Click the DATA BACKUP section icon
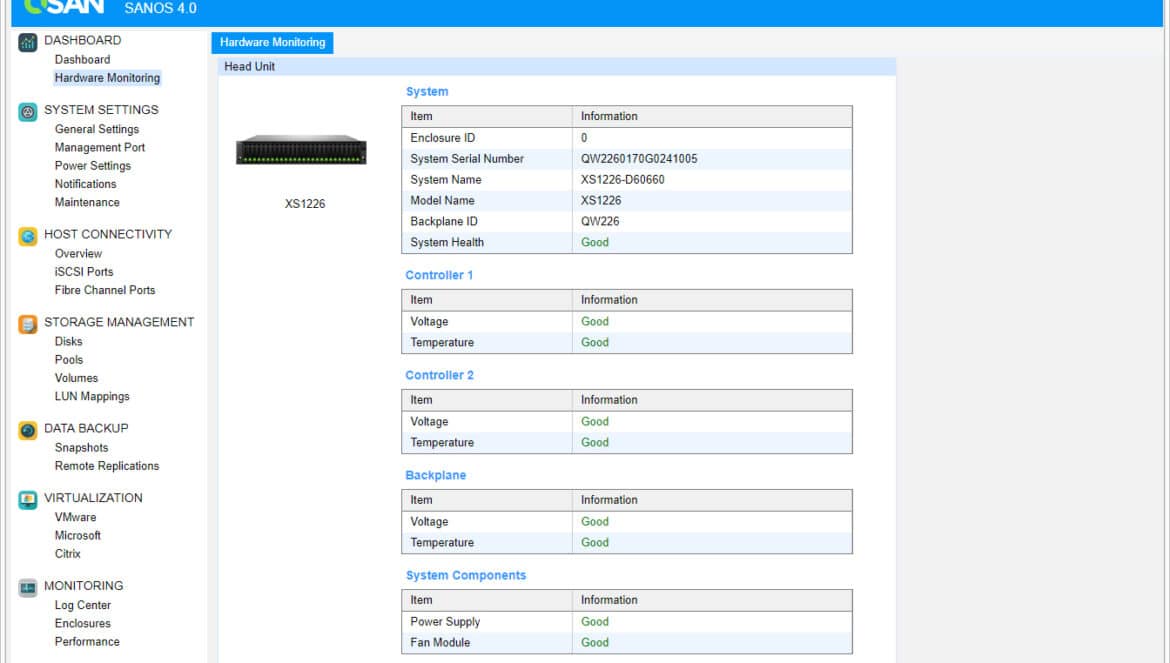This screenshot has height=663, width=1170. (x=28, y=430)
